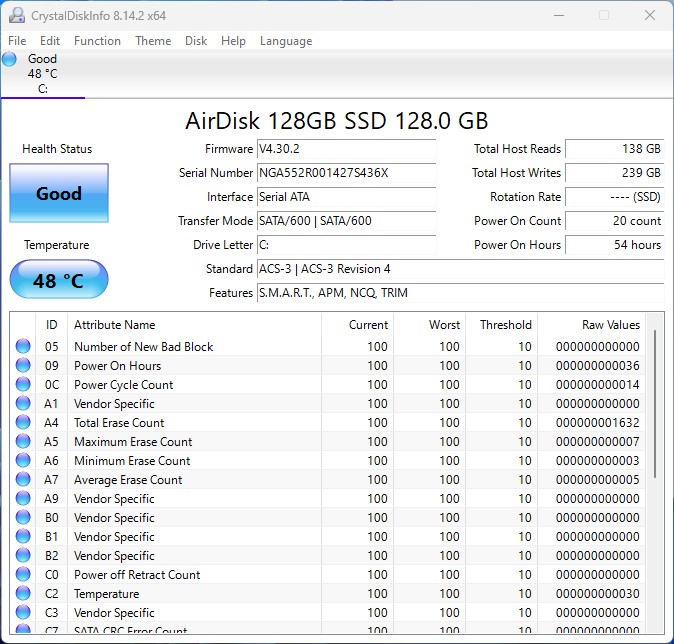Click the Current column header
Viewport: 674px width, 644px height.
click(357, 325)
